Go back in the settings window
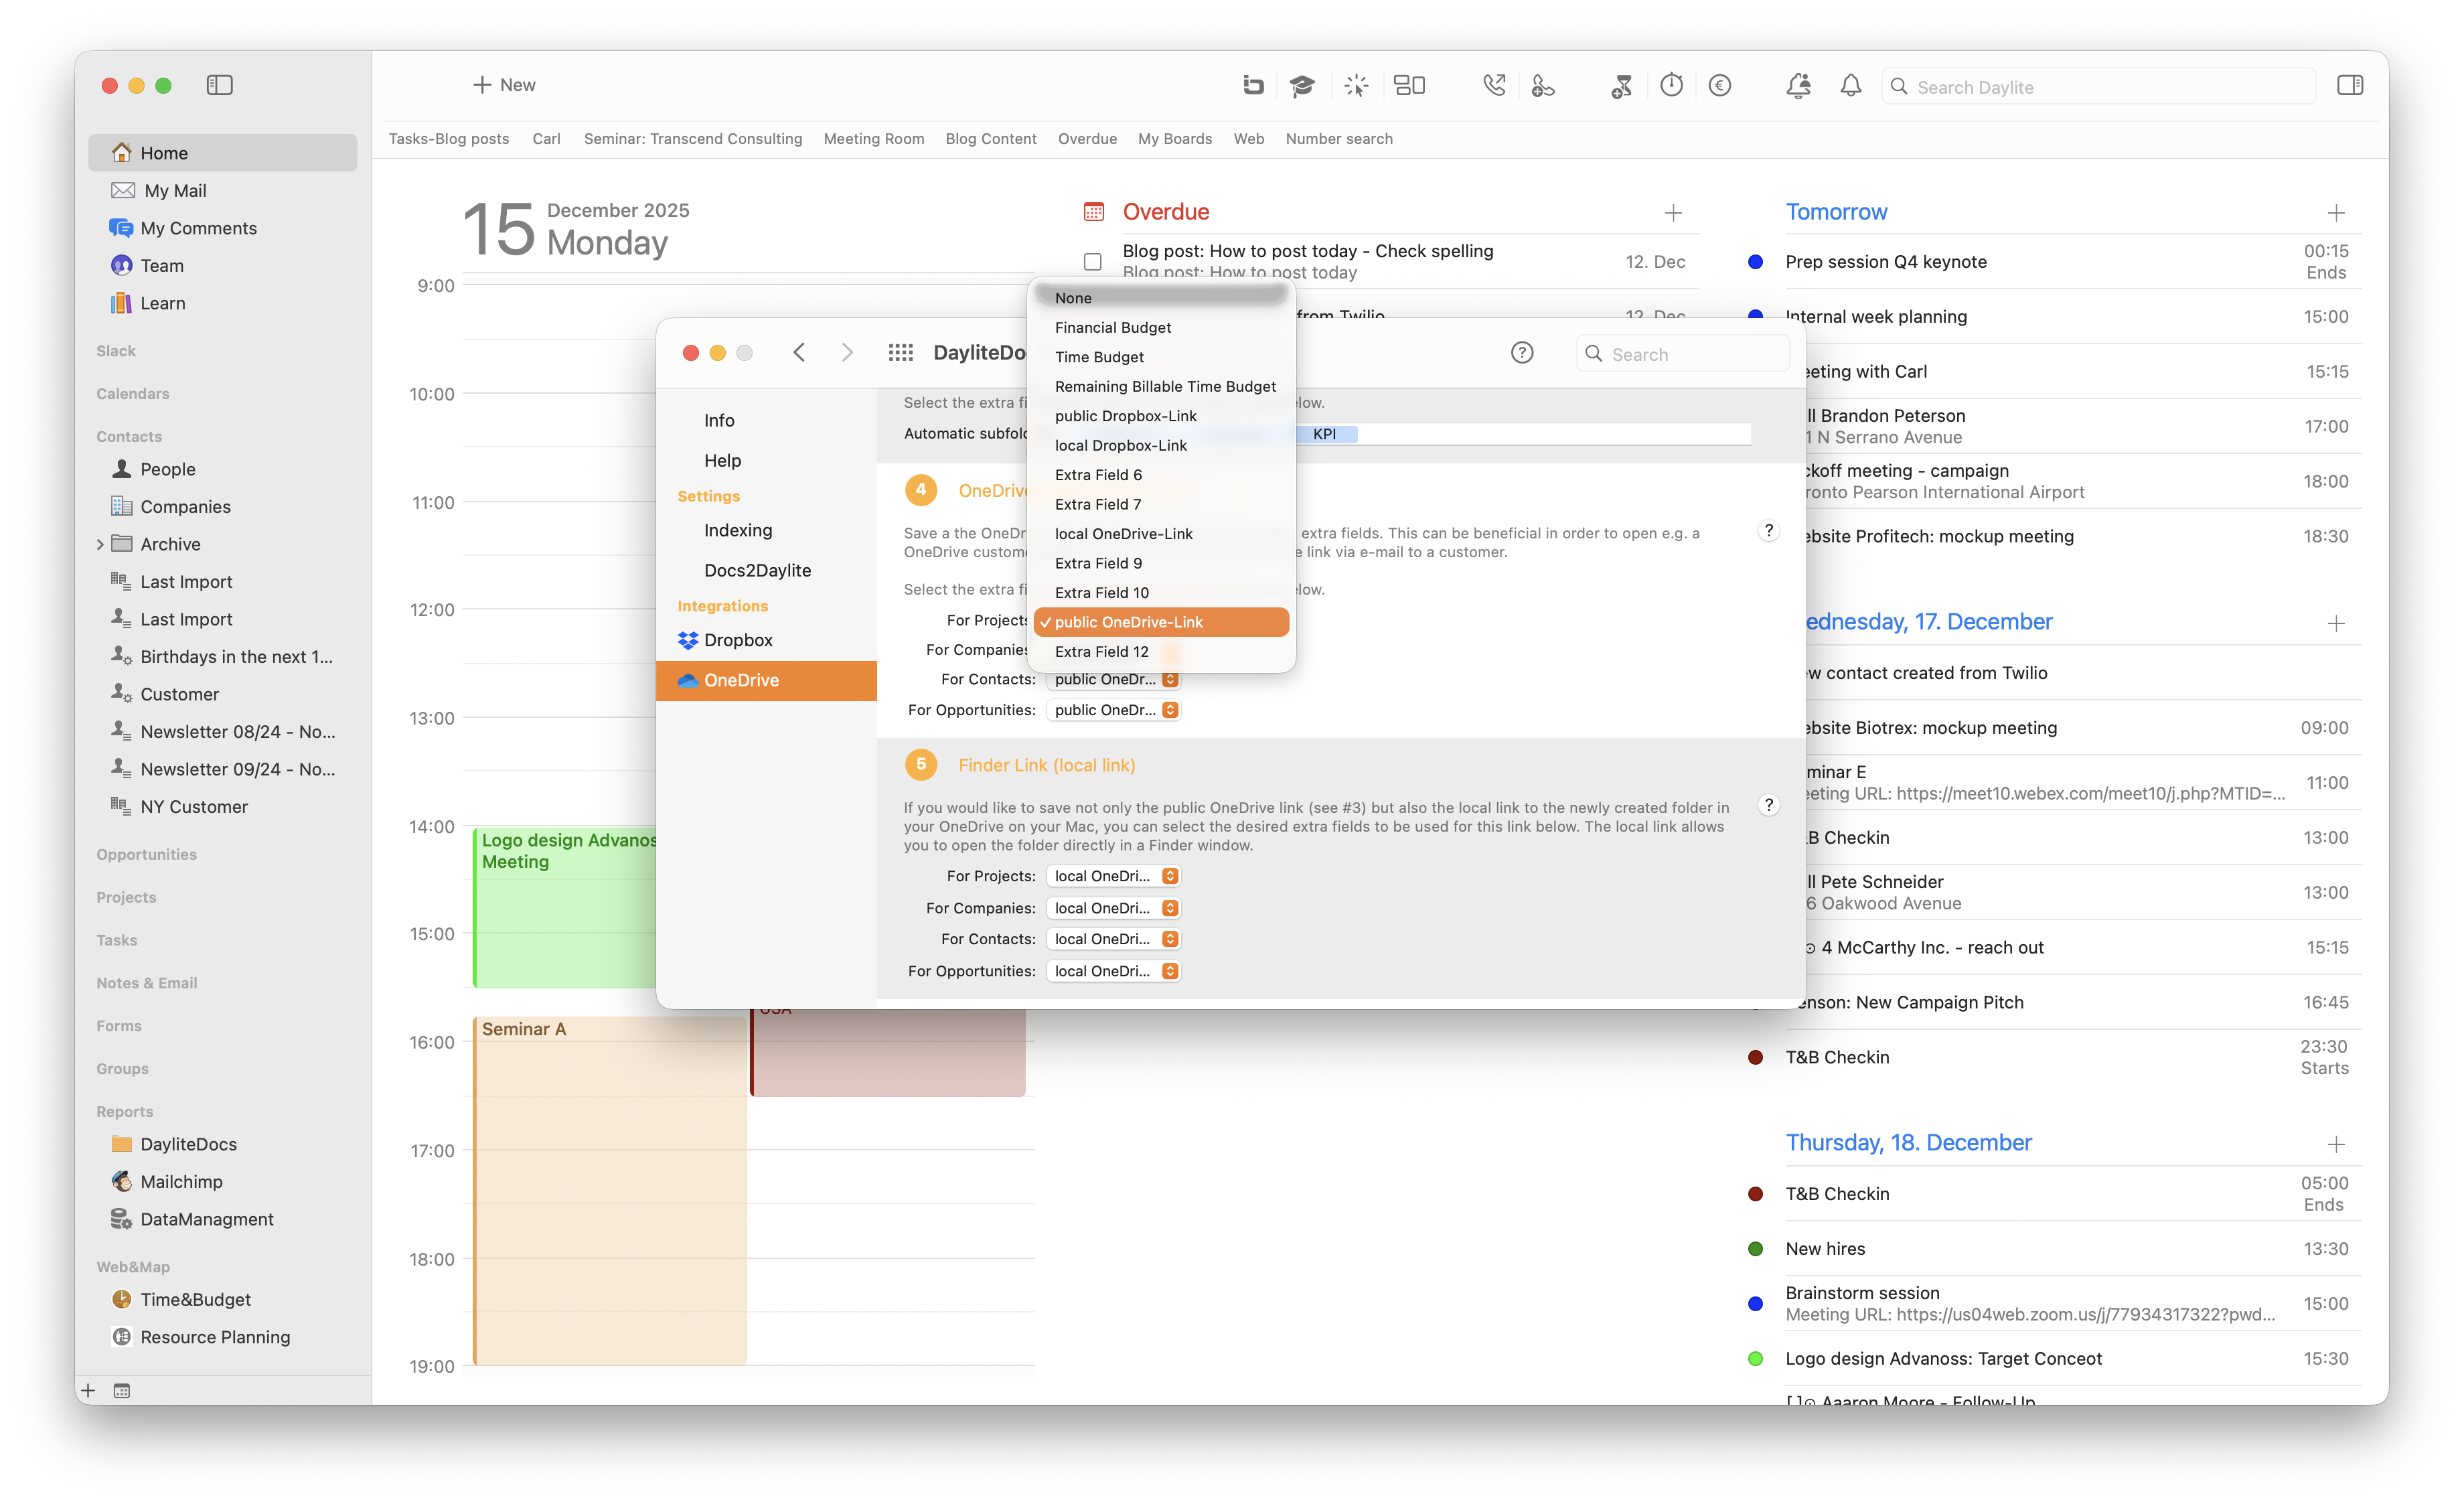2464x1504 pixels. tap(799, 352)
